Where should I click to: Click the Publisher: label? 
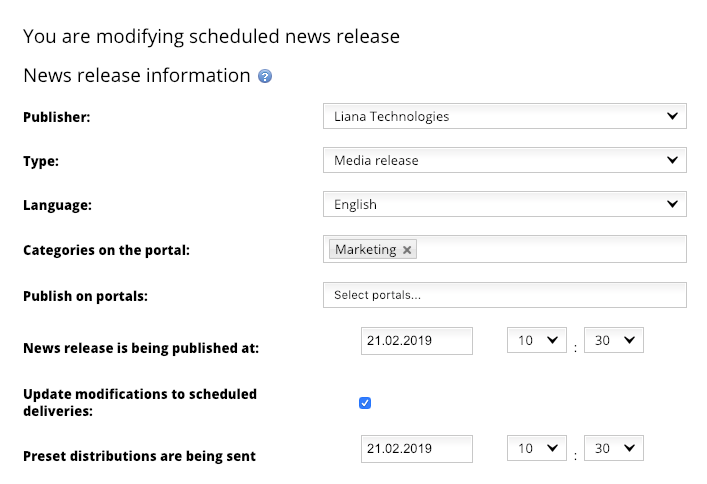(x=57, y=117)
